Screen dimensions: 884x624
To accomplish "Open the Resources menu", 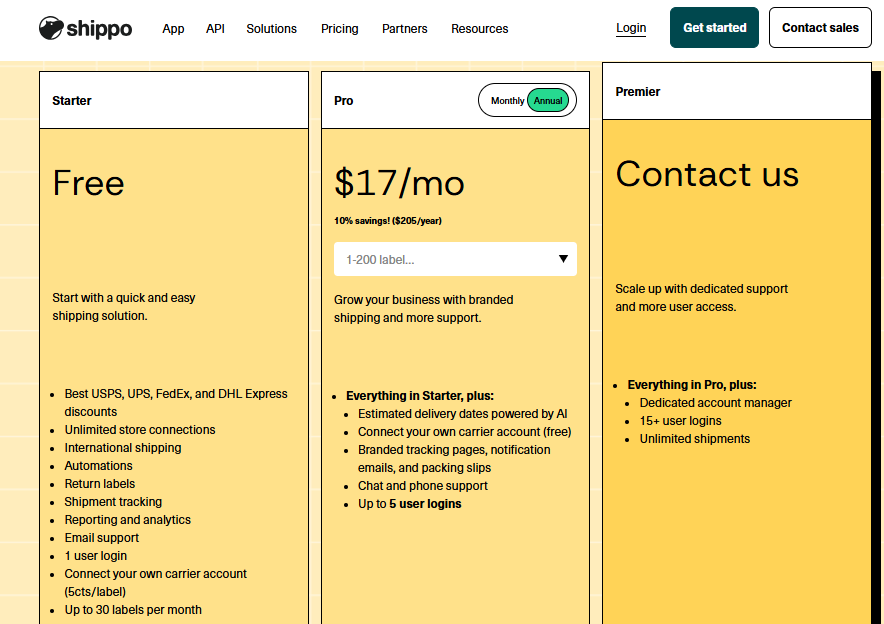I will coord(479,29).
